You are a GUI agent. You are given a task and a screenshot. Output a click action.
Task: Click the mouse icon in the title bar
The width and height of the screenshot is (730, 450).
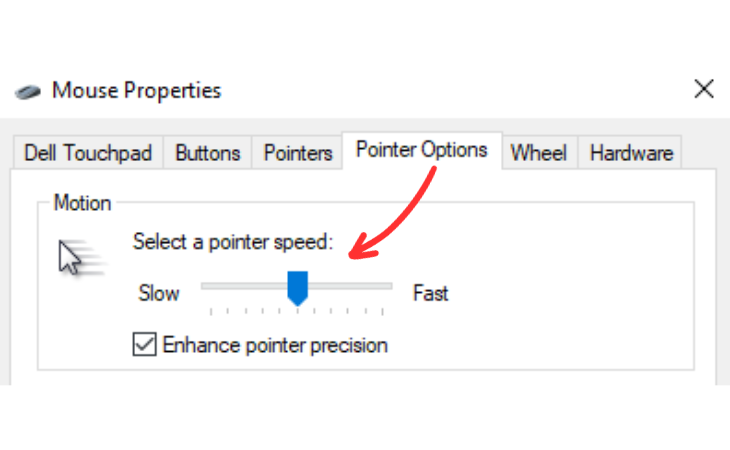click(x=28, y=91)
